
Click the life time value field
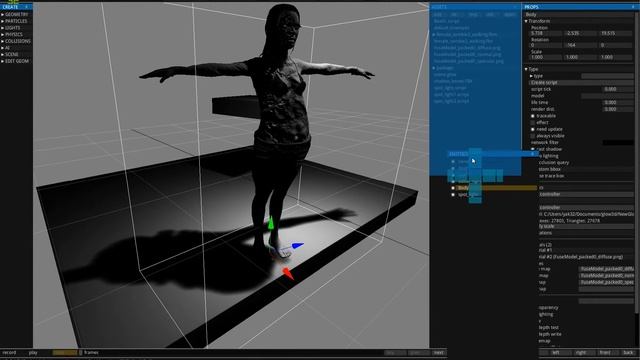(x=618, y=102)
